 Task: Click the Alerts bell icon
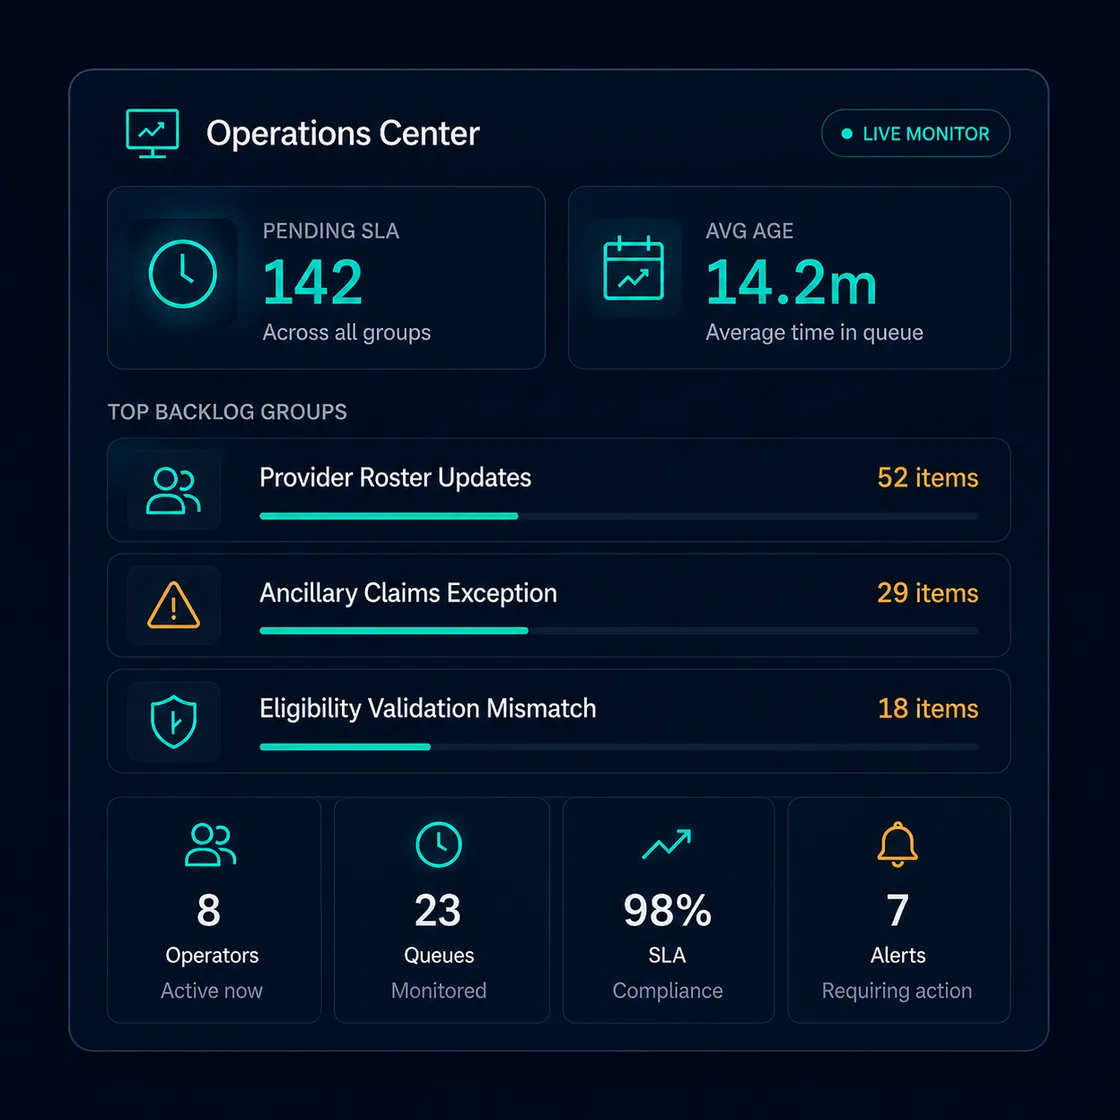point(897,844)
